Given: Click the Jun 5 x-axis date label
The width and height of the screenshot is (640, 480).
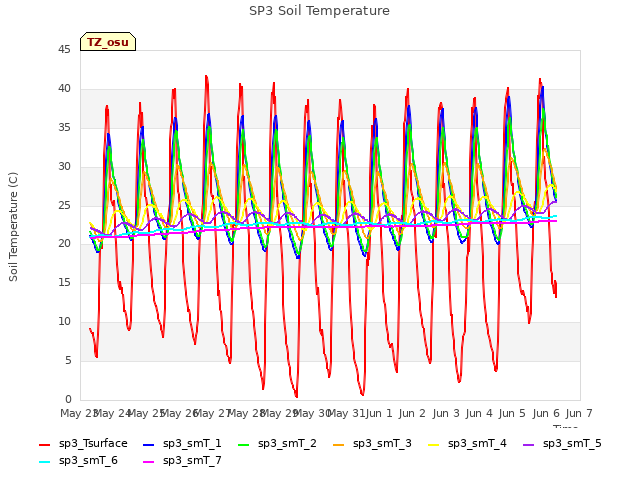Looking at the screenshot, I should coord(512,413).
